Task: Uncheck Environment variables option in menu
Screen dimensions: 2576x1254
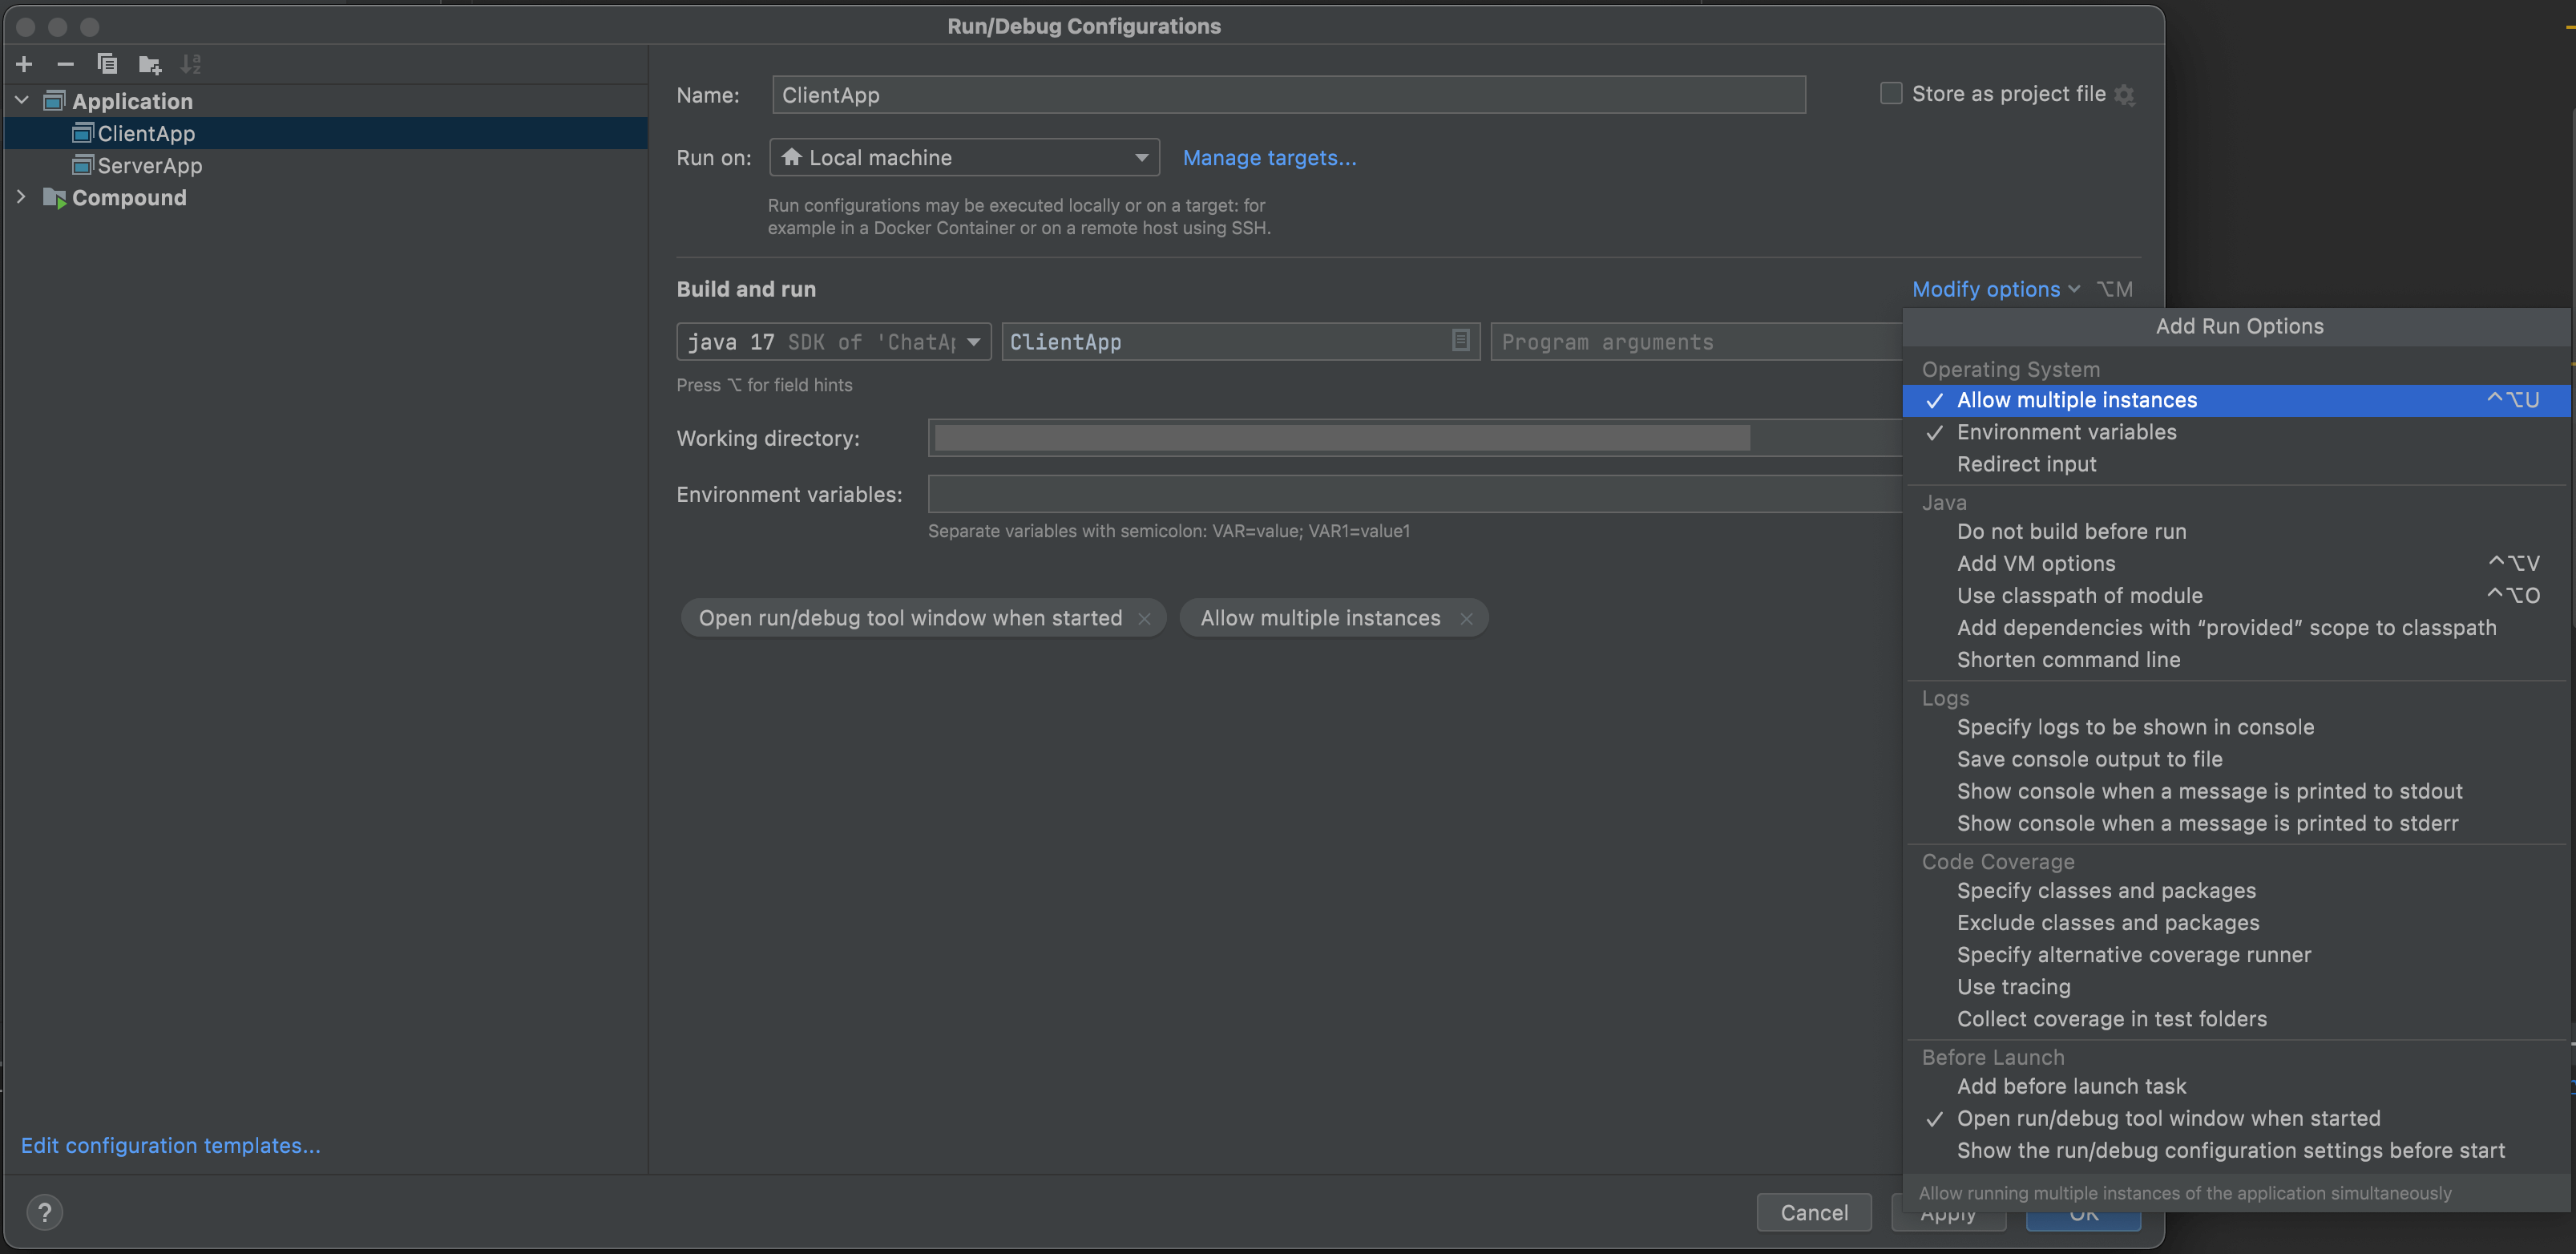Action: point(2236,432)
